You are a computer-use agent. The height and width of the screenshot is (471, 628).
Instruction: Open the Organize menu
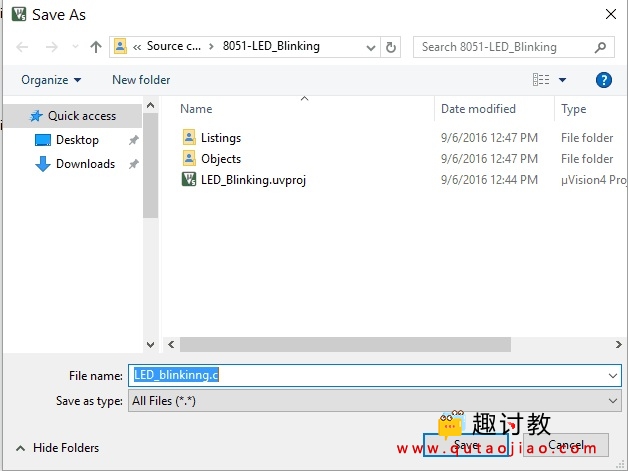[x=51, y=80]
